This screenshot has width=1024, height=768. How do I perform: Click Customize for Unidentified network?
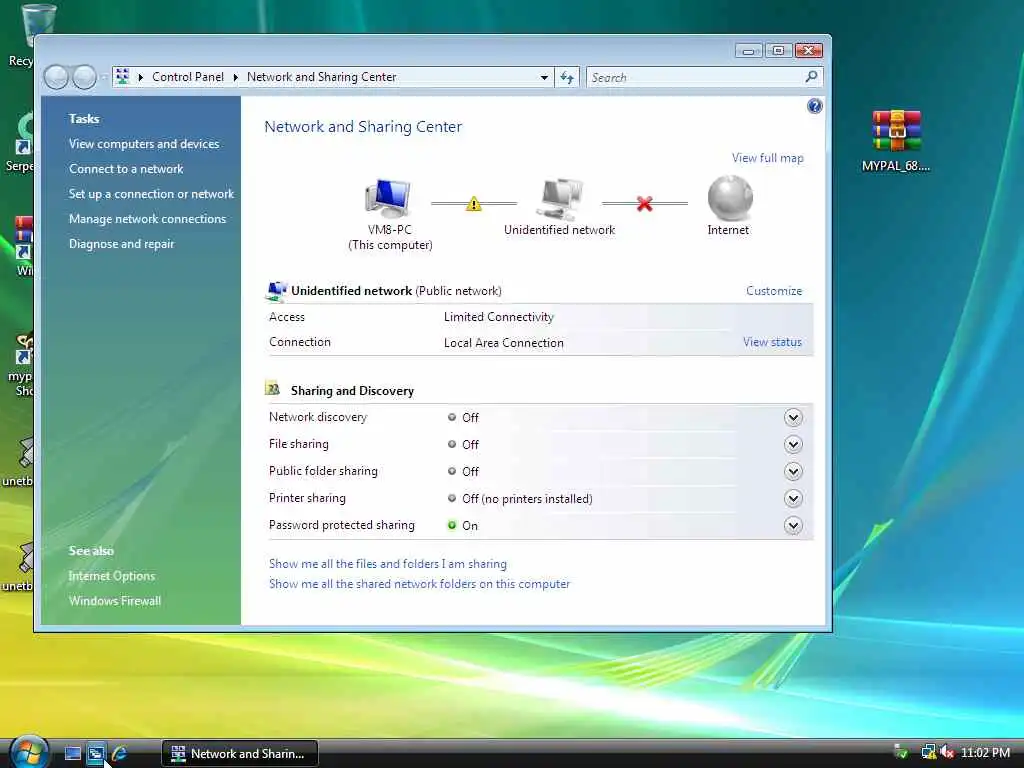coord(774,291)
